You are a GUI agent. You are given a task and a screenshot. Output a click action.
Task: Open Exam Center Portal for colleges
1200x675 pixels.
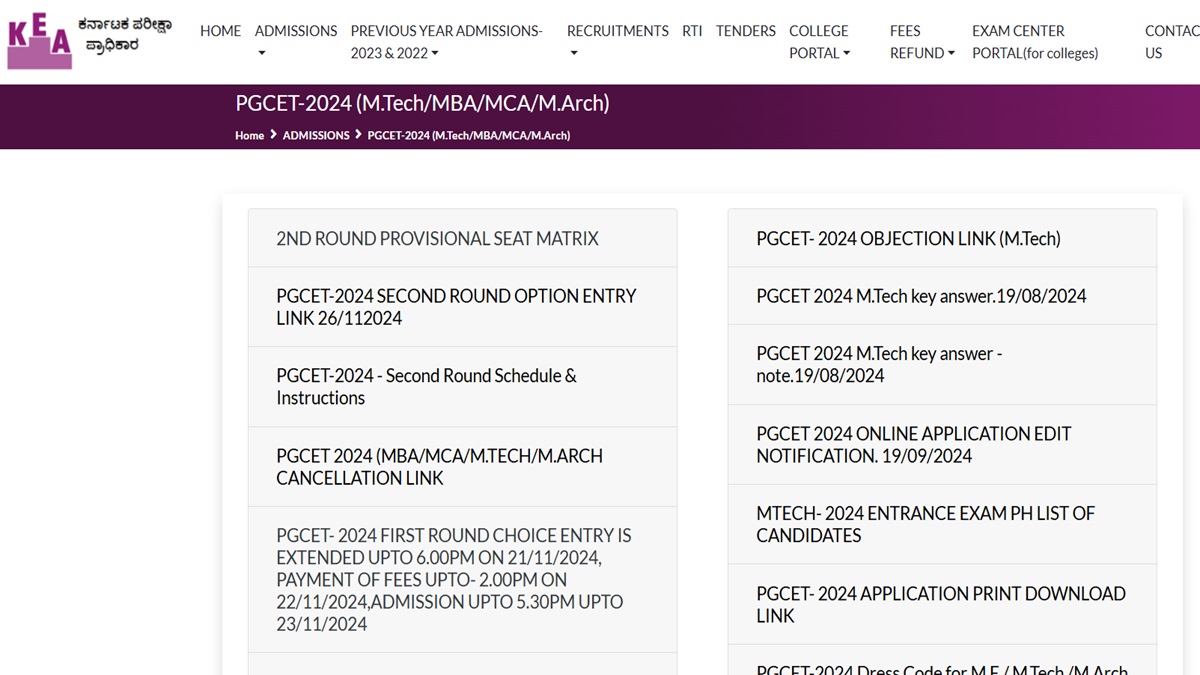1034,41
